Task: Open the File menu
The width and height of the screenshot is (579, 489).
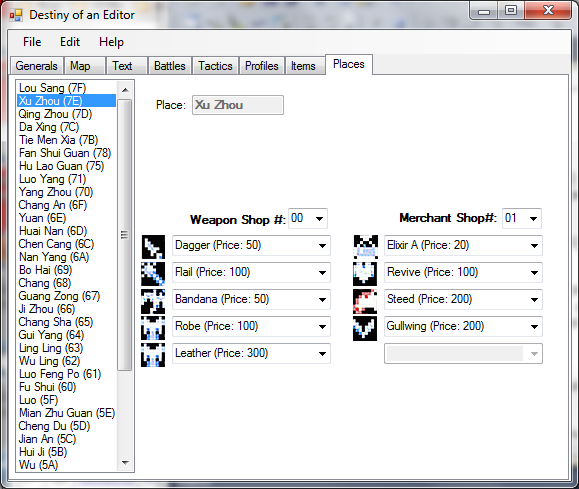Action: click(x=32, y=42)
